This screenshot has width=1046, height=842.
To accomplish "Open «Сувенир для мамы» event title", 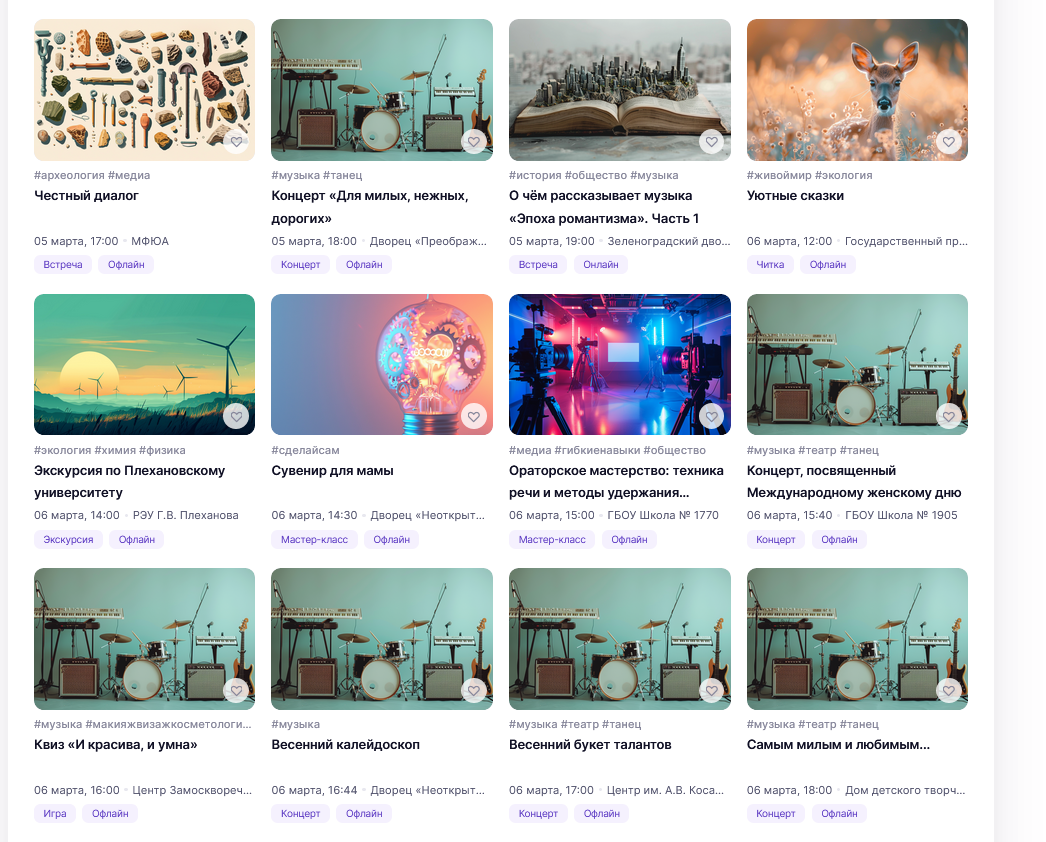I will (332, 471).
